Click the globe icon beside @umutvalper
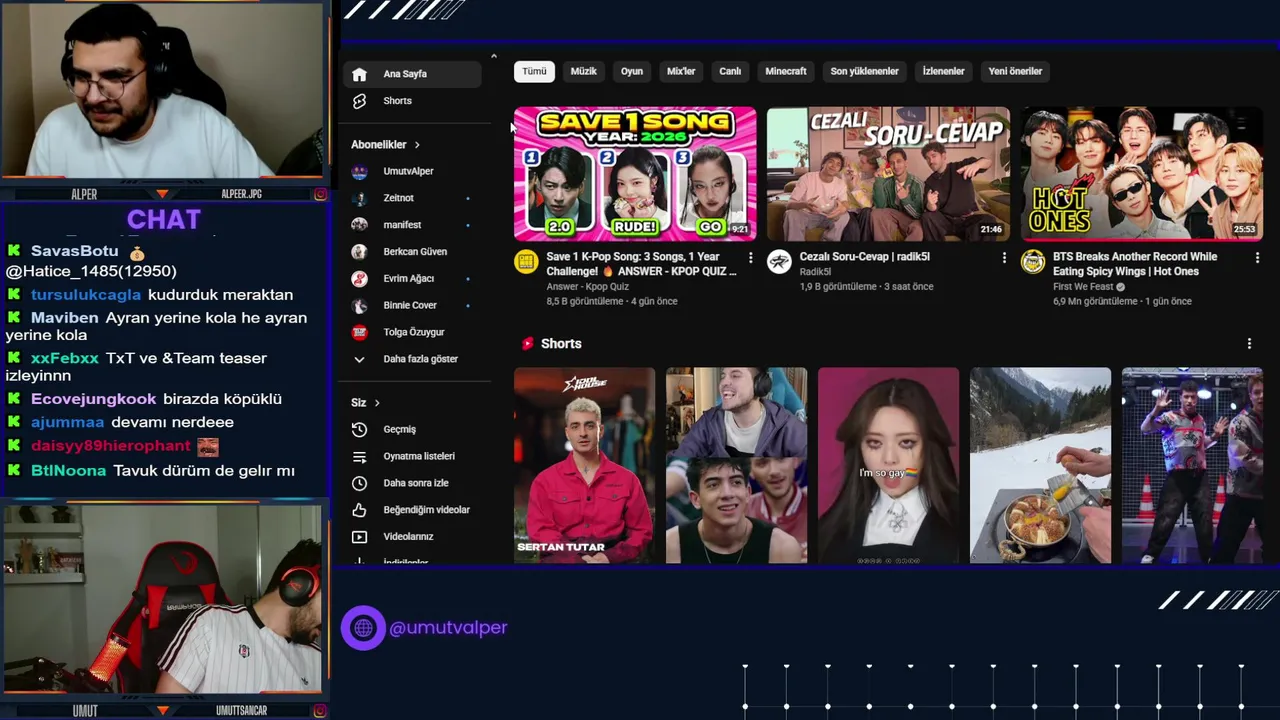Viewport: 1280px width, 720px height. pos(363,628)
